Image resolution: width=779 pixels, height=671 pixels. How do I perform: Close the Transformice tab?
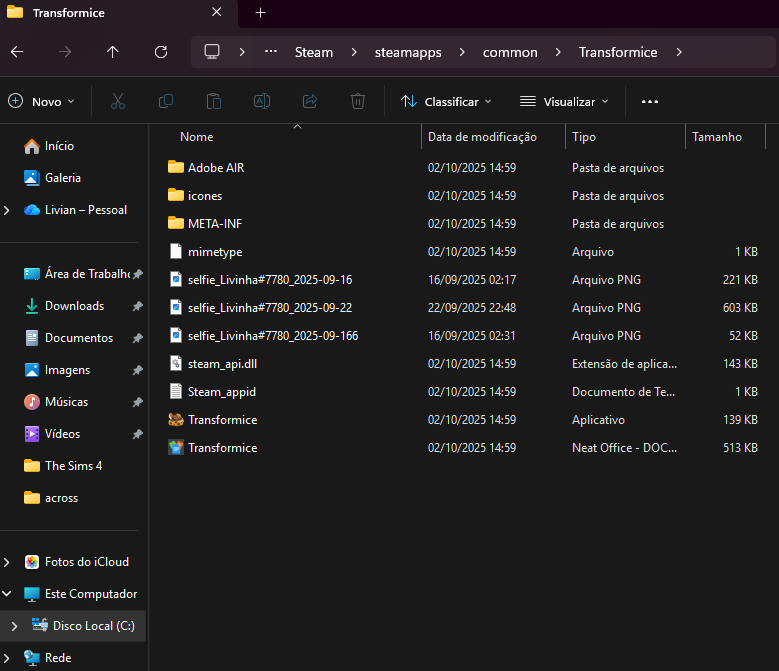point(217,12)
